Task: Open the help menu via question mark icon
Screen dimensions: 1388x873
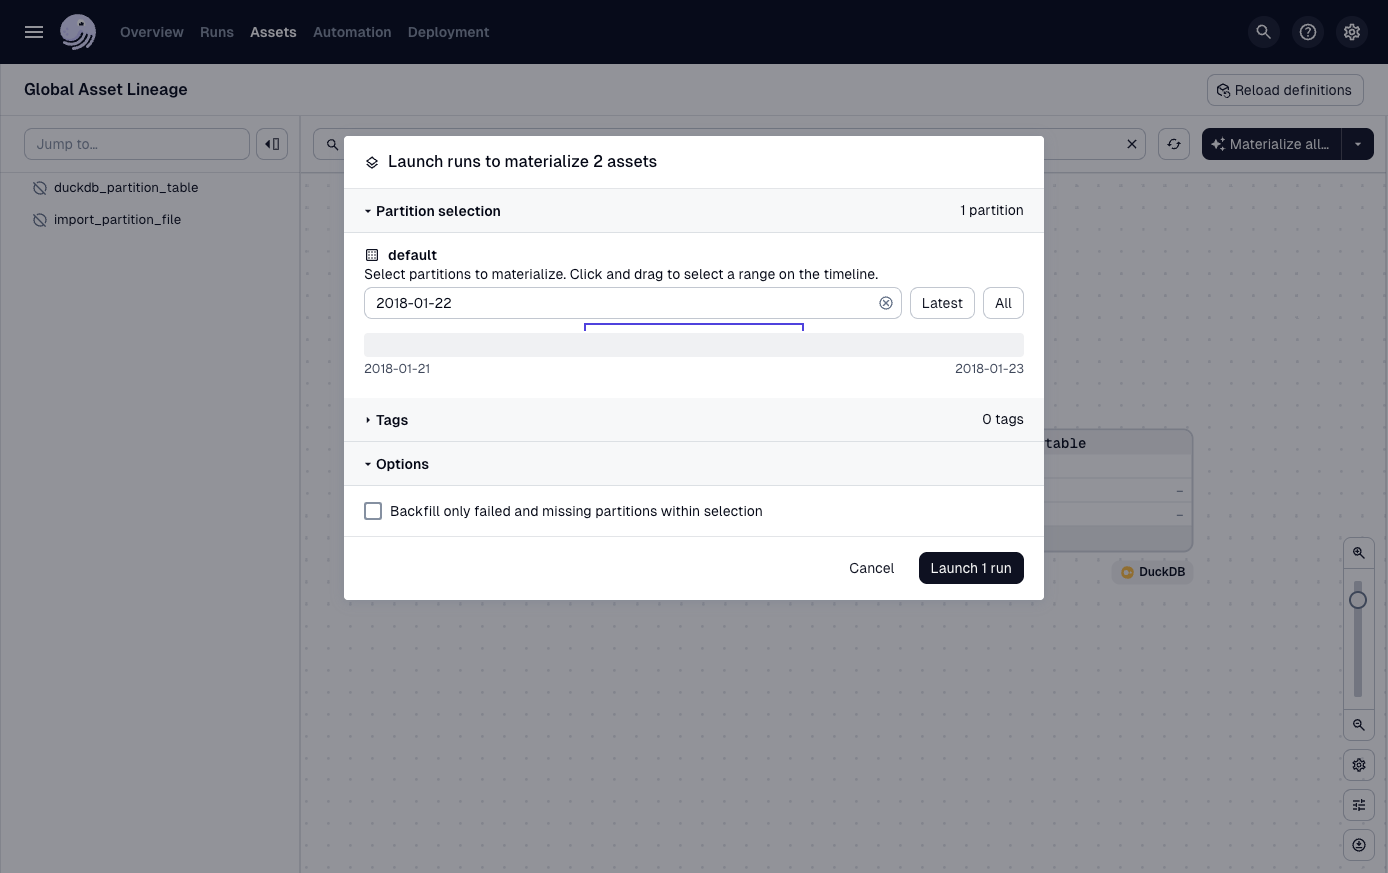Action: point(1308,31)
